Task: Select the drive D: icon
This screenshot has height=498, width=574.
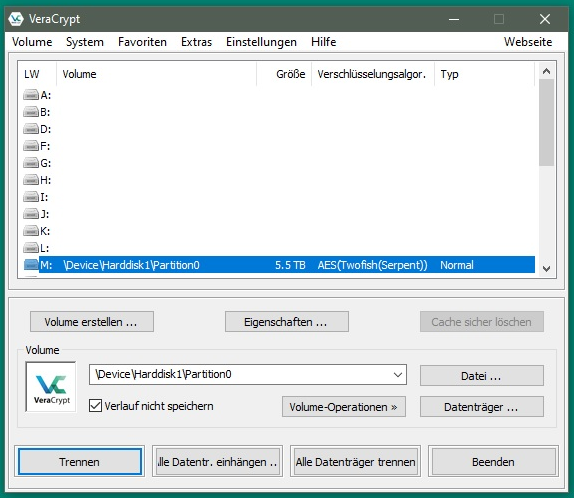Action: coord(31,129)
